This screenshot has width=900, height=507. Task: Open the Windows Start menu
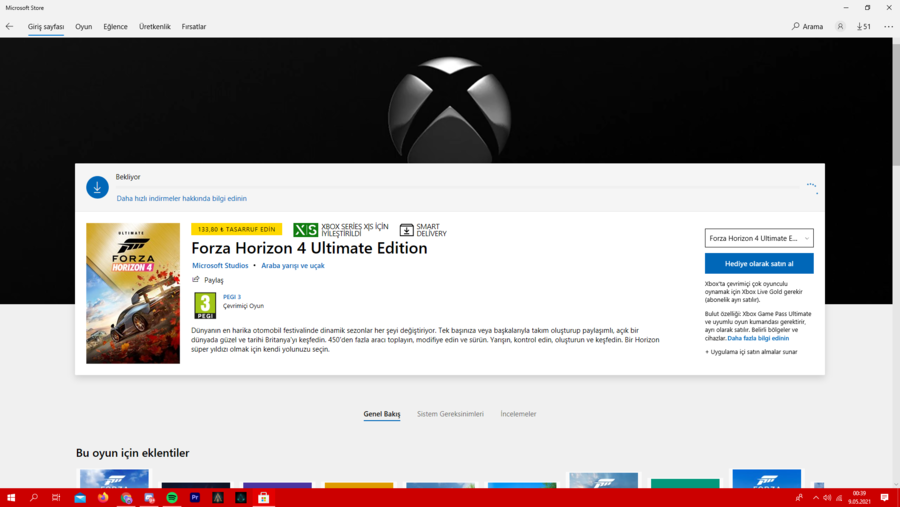tap(10, 498)
